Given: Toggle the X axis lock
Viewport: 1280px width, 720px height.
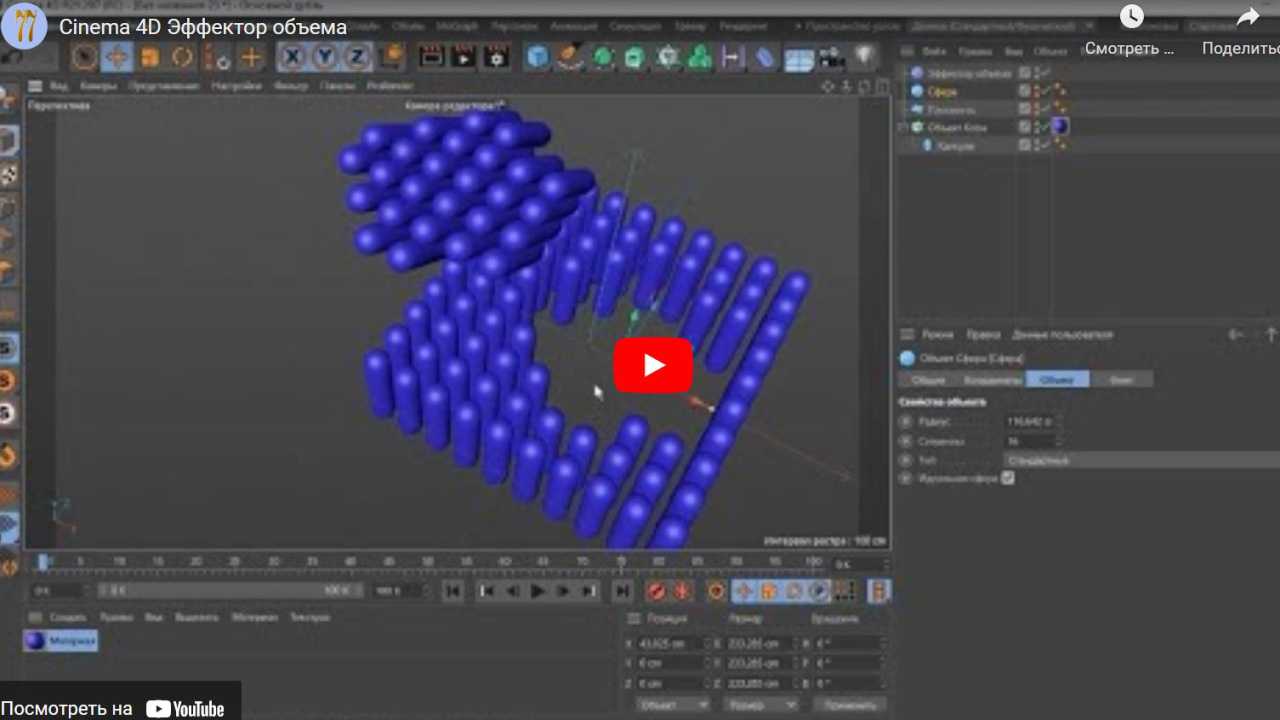Looking at the screenshot, I should [291, 57].
